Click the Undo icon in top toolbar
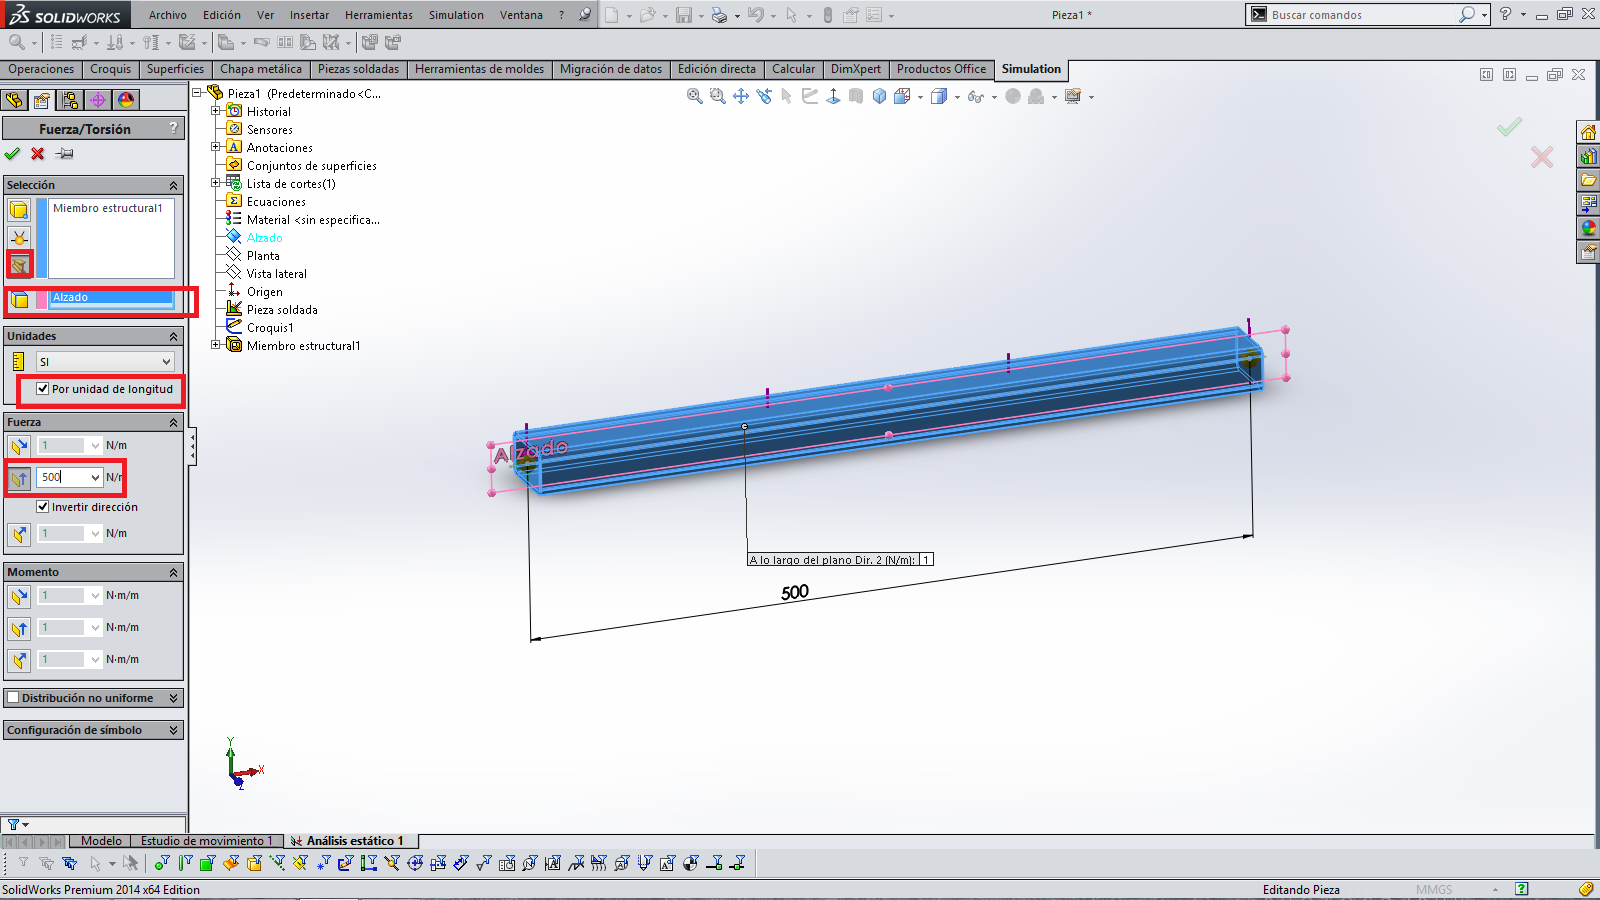The width and height of the screenshot is (1600, 900). [x=755, y=15]
